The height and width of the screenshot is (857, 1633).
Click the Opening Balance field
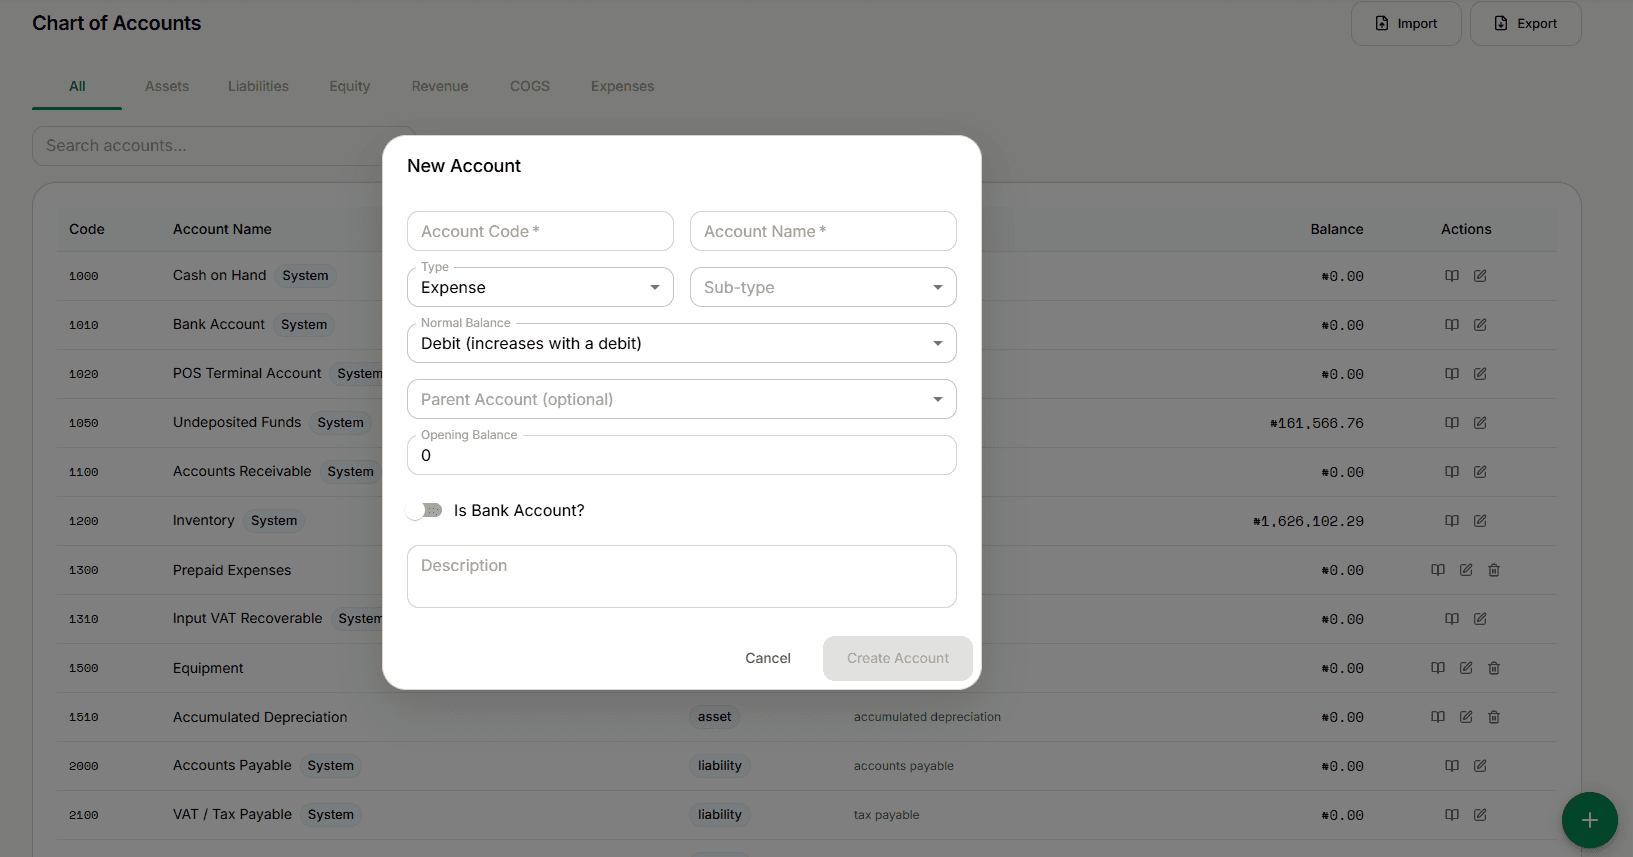click(682, 455)
